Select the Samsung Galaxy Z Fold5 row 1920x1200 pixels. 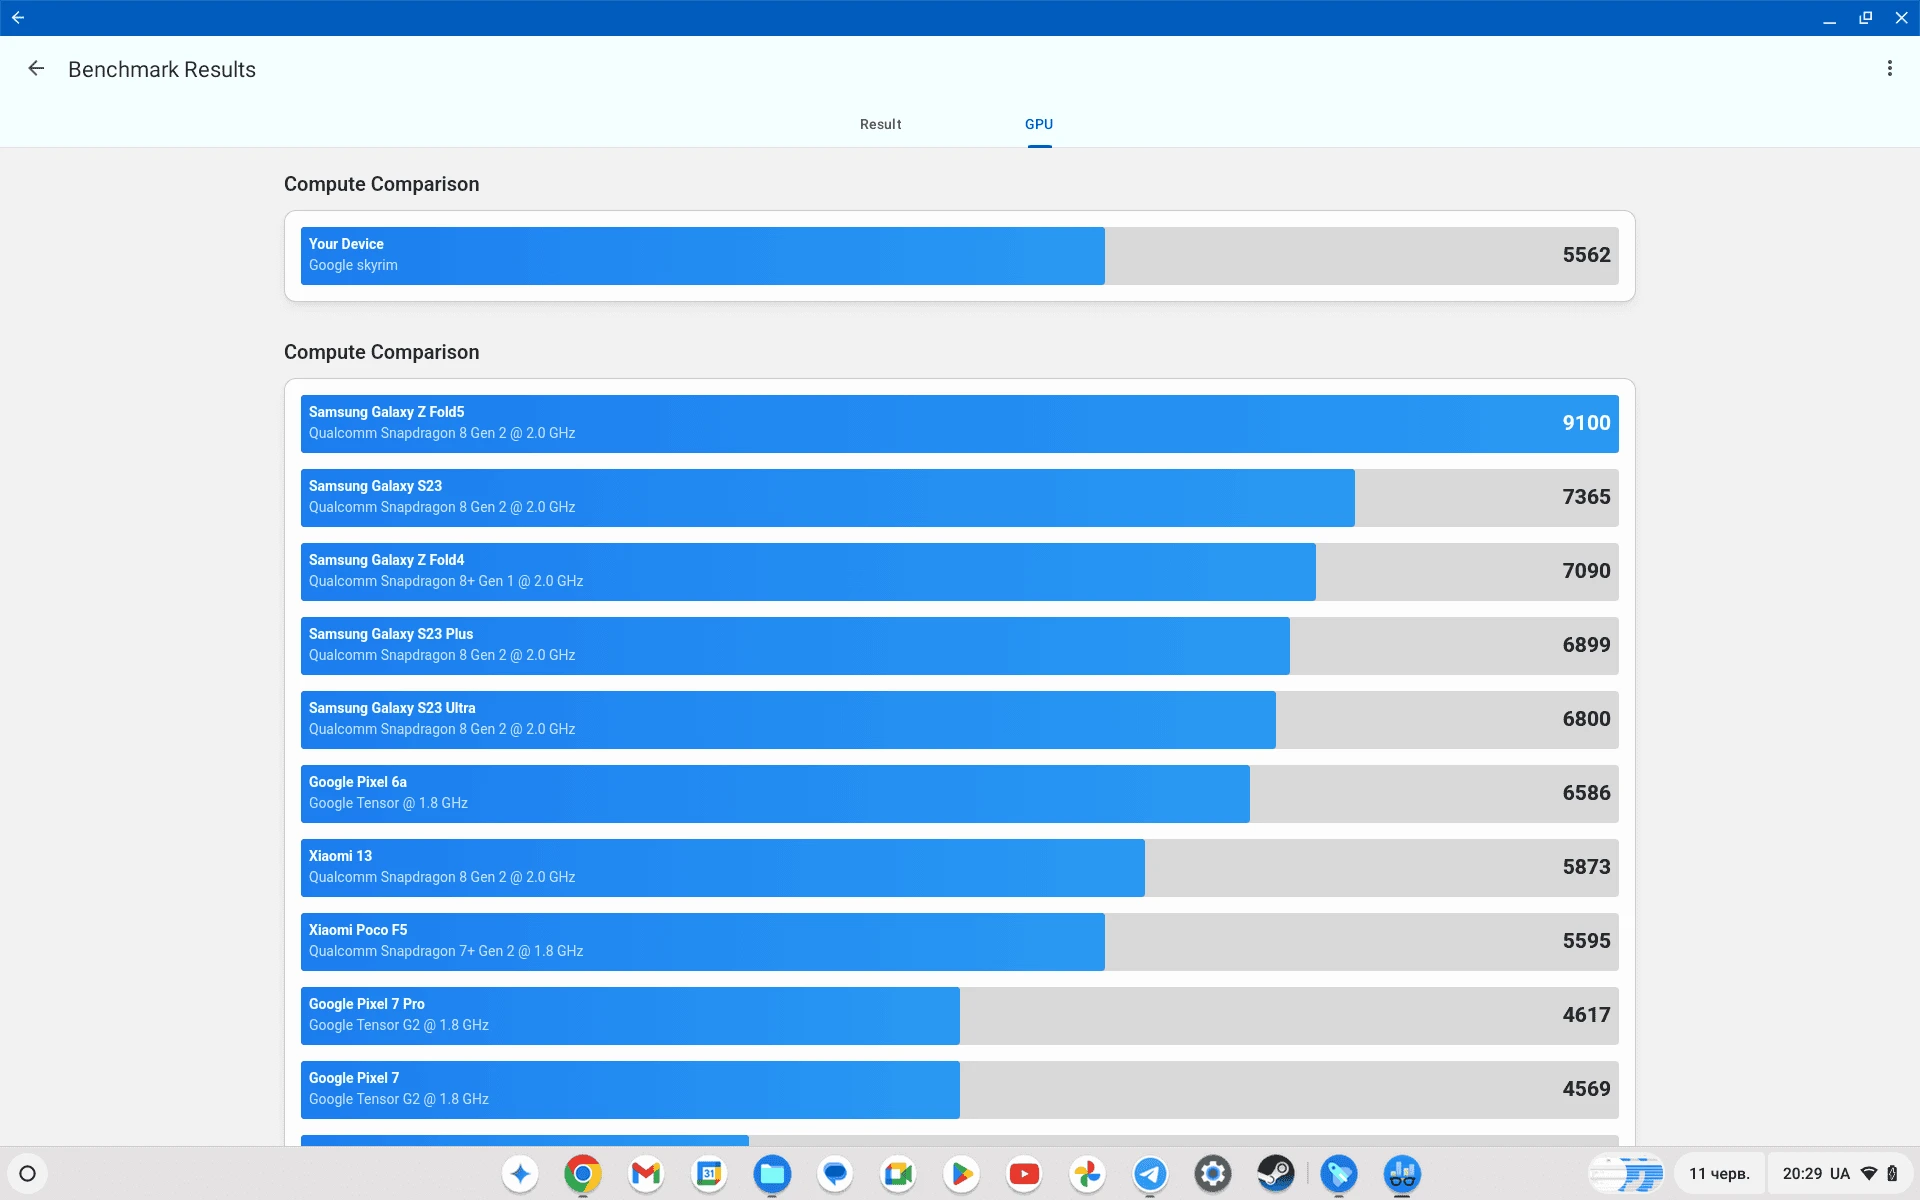959,424
